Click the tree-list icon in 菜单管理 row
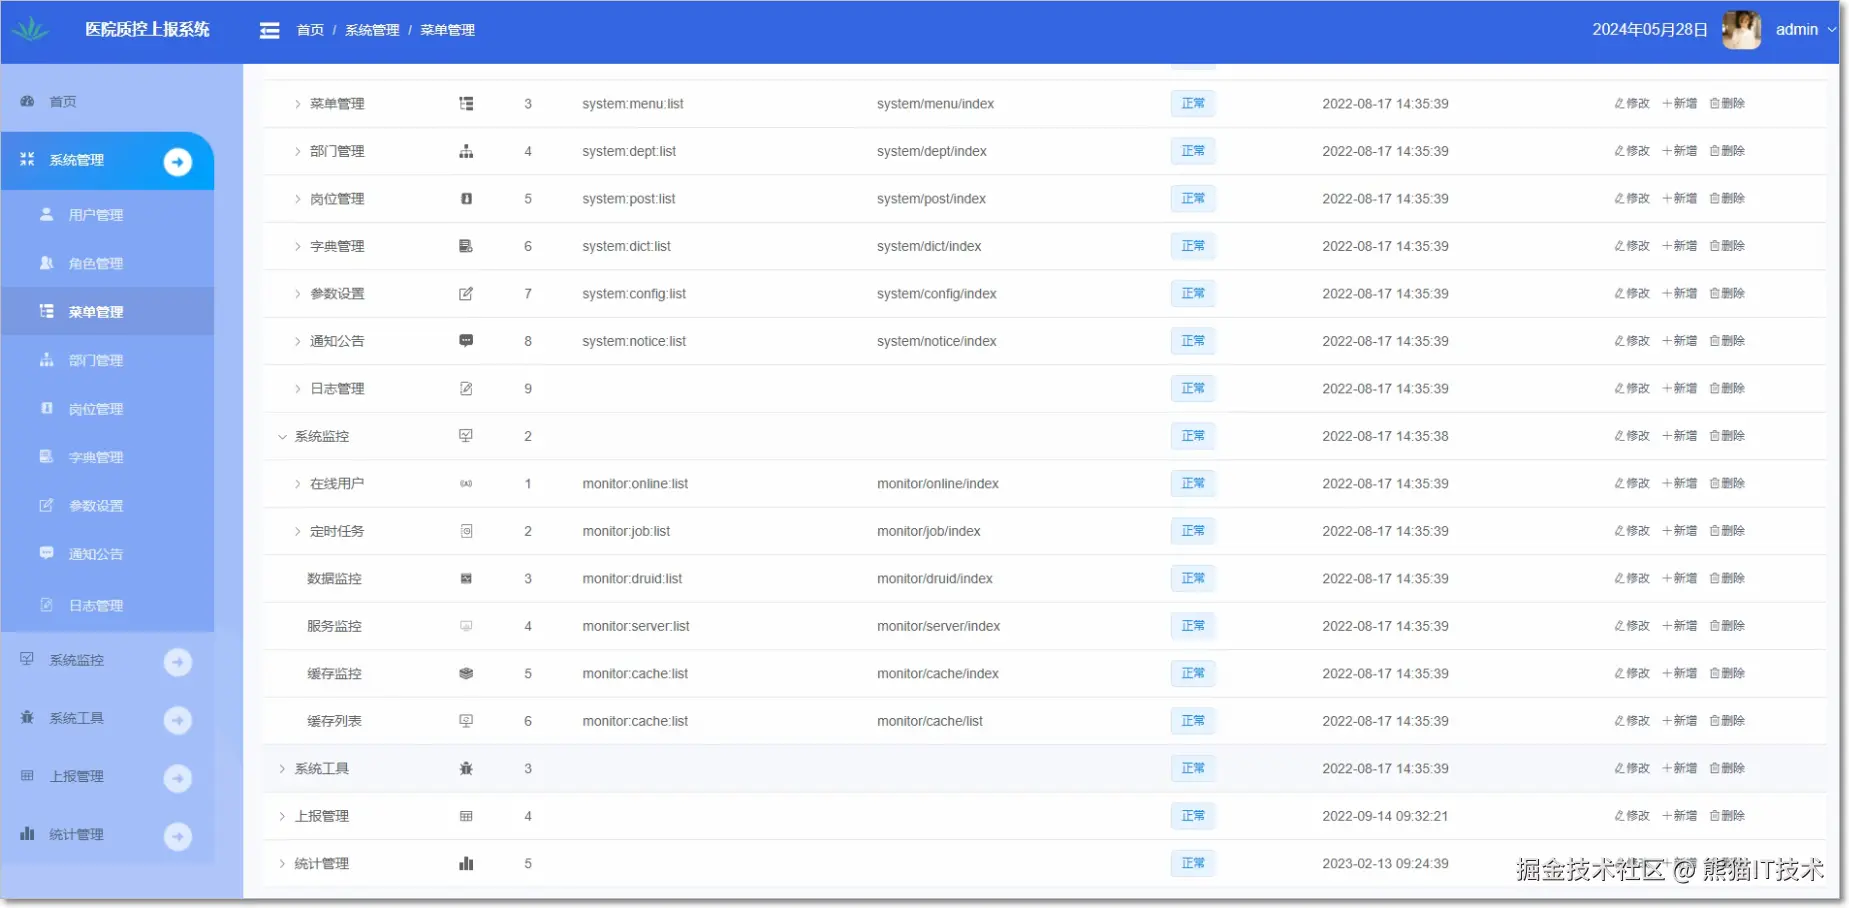Viewport: 1849px width, 908px height. [466, 104]
